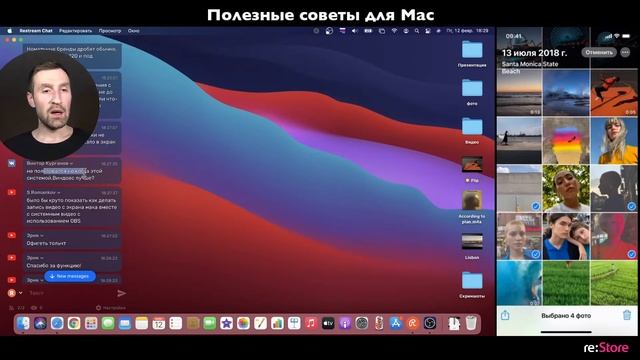Click the Выбрано 4 фото label
The width and height of the screenshot is (640, 360).
[566, 316]
